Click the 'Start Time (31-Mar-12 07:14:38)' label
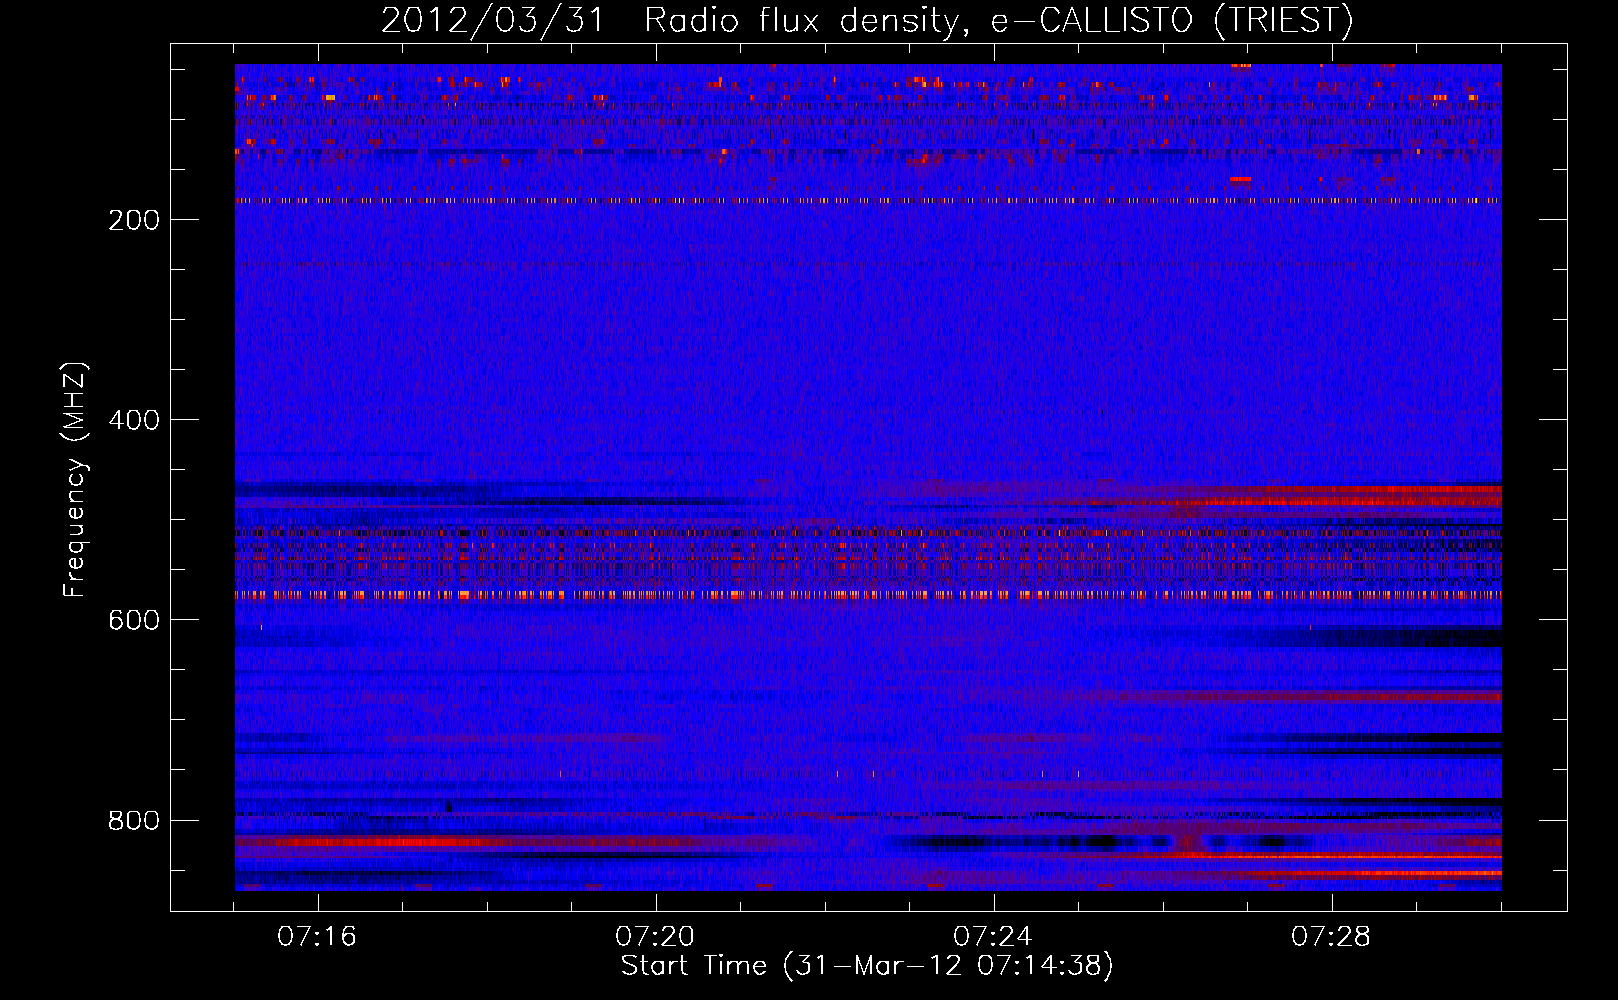Screen dimensions: 1618x1000 pos(867,966)
